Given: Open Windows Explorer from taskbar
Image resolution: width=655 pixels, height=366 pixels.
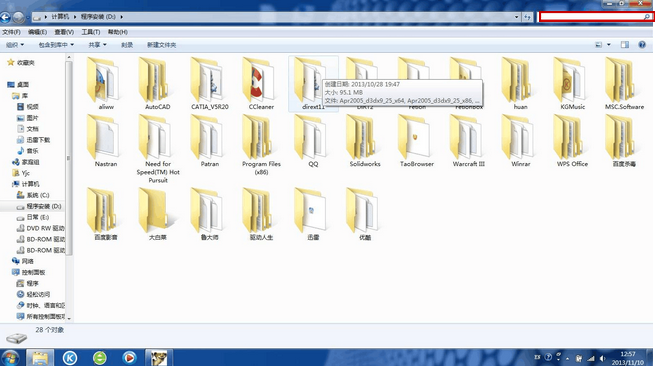Looking at the screenshot, I should 40,358.
